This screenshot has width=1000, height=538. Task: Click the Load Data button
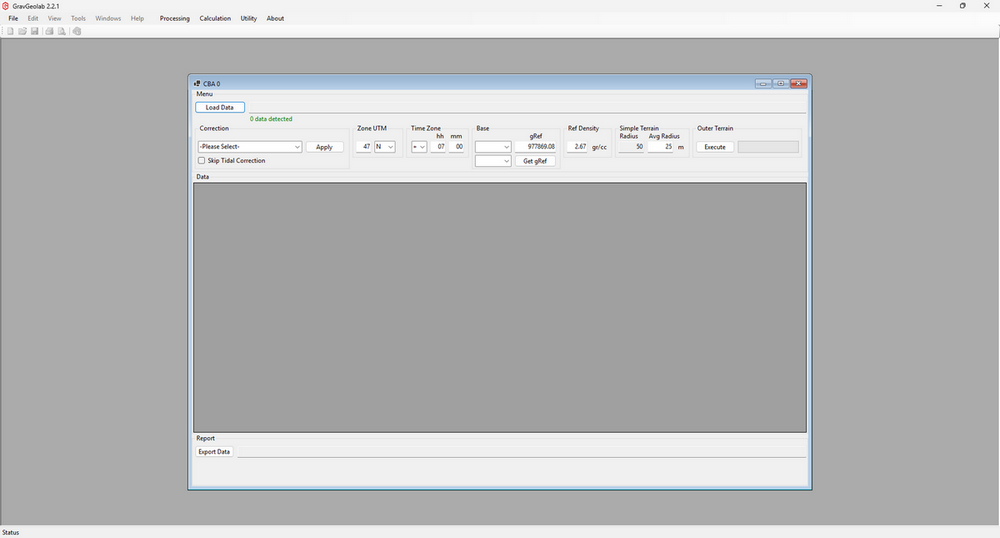click(x=220, y=107)
